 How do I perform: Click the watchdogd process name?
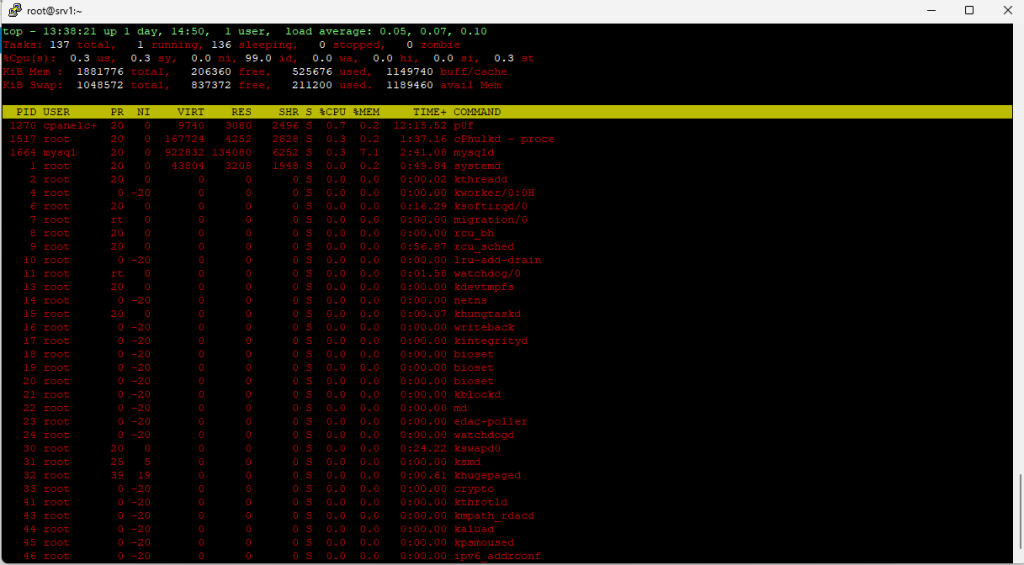coord(484,435)
